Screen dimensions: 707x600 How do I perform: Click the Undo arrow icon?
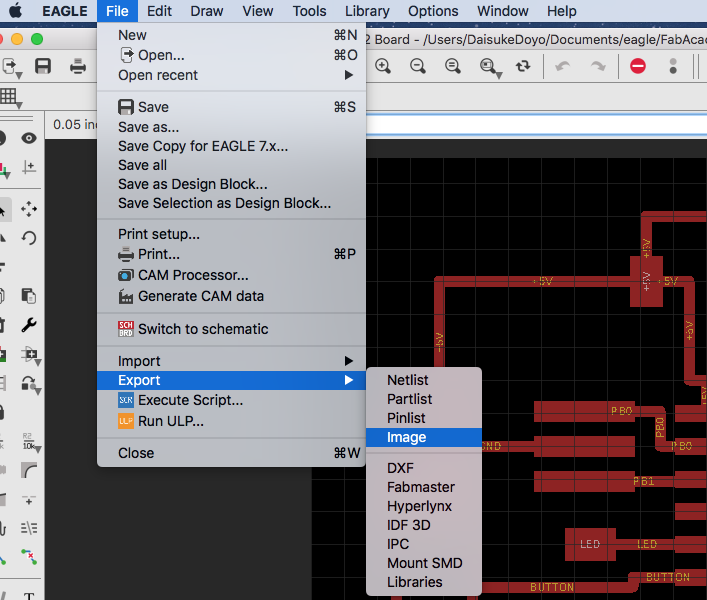tap(562, 66)
